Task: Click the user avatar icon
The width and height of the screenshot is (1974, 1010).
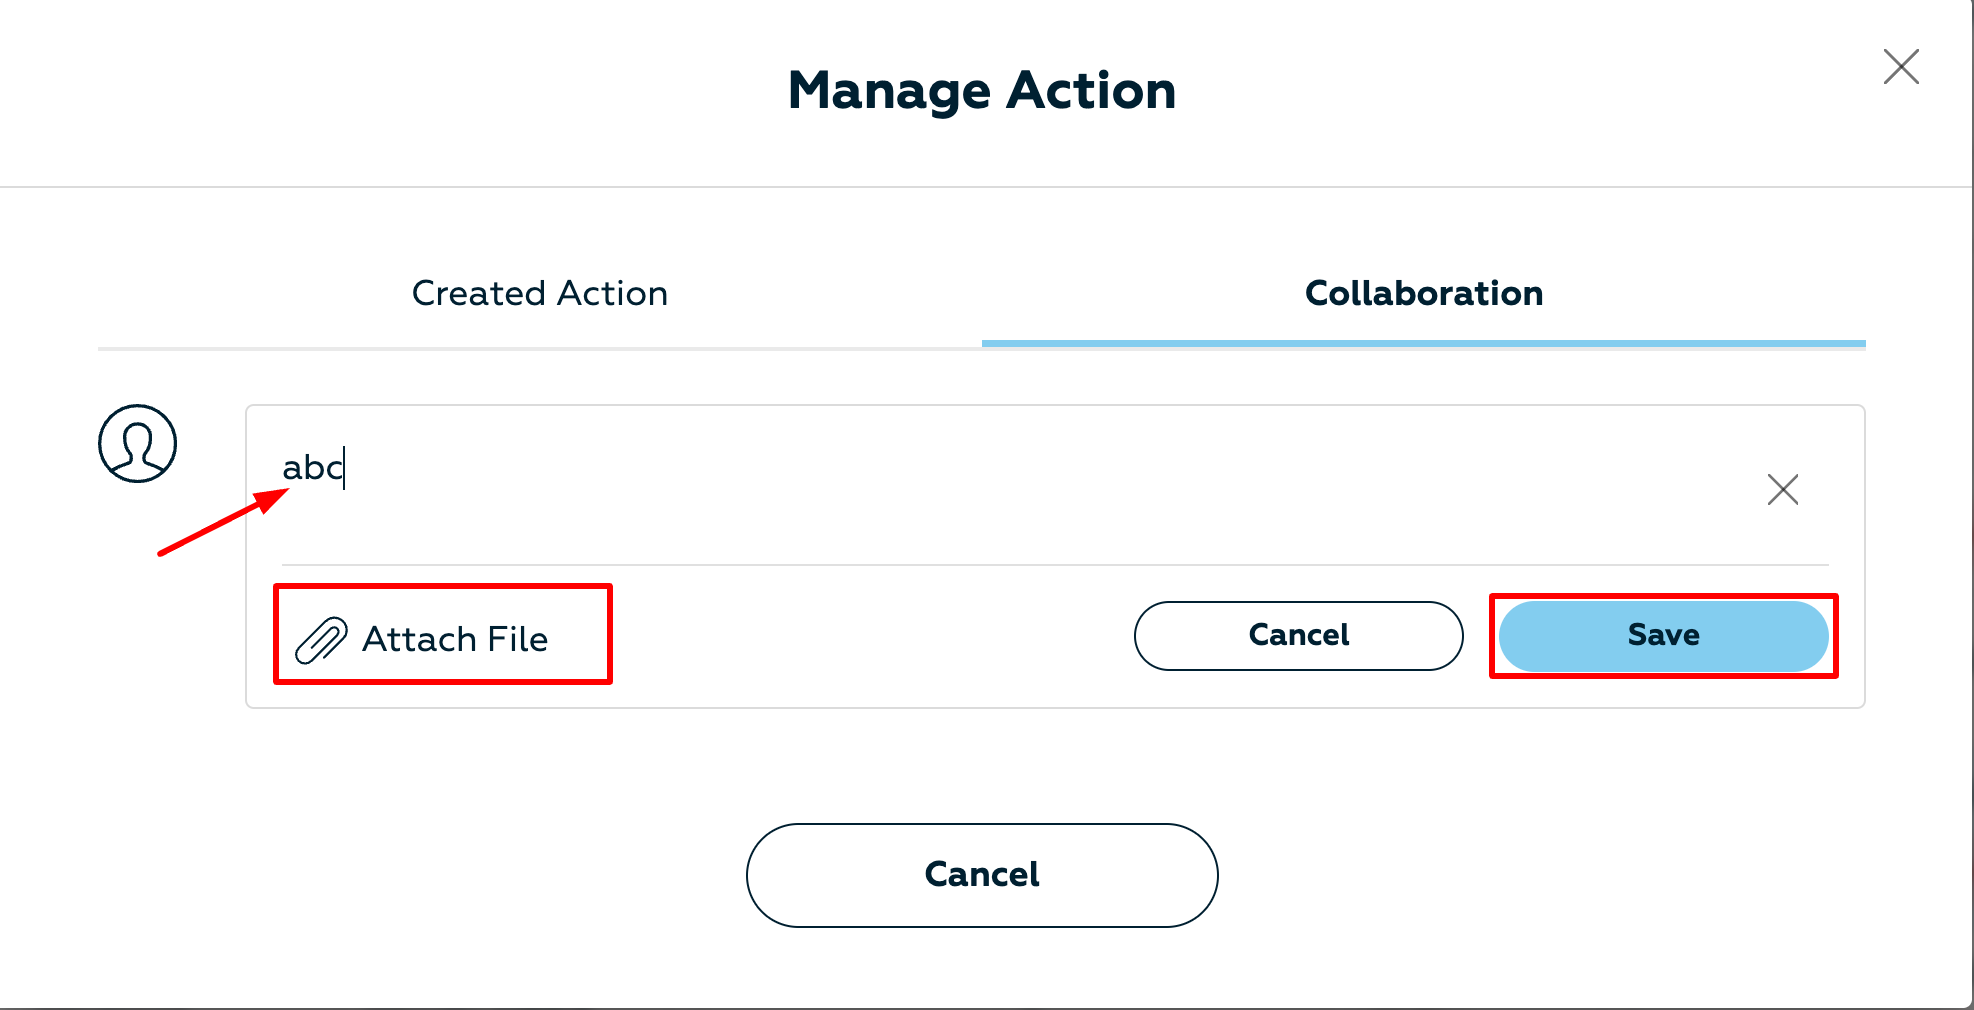Action: [x=138, y=443]
